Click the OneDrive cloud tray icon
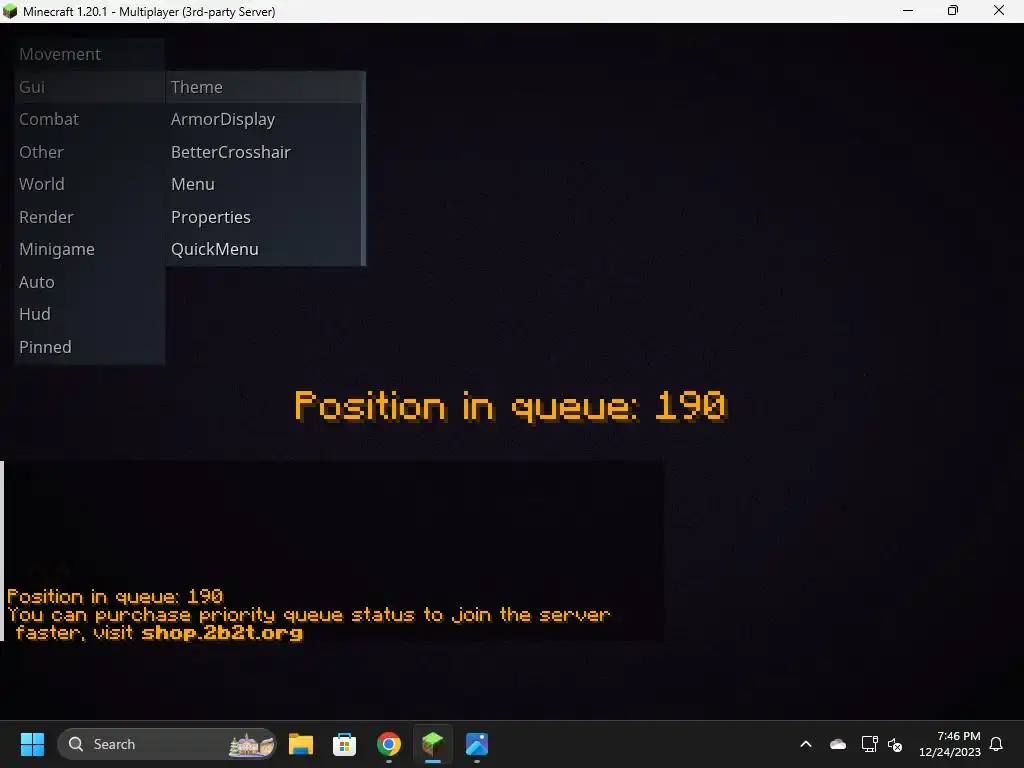 pos(838,744)
